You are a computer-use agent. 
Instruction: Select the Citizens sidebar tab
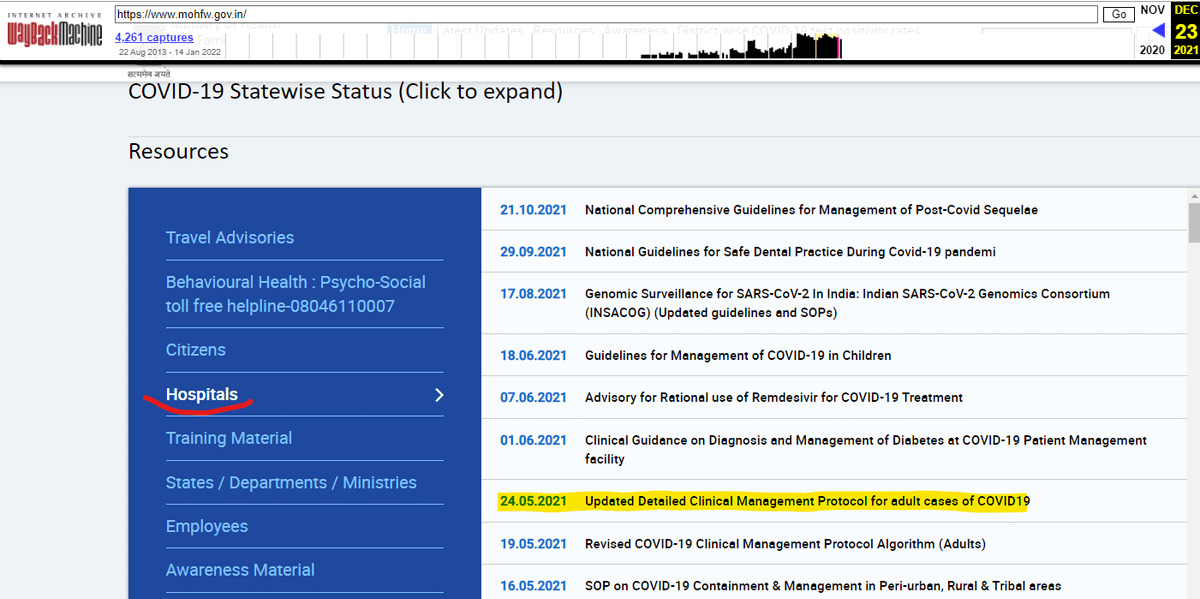point(196,350)
